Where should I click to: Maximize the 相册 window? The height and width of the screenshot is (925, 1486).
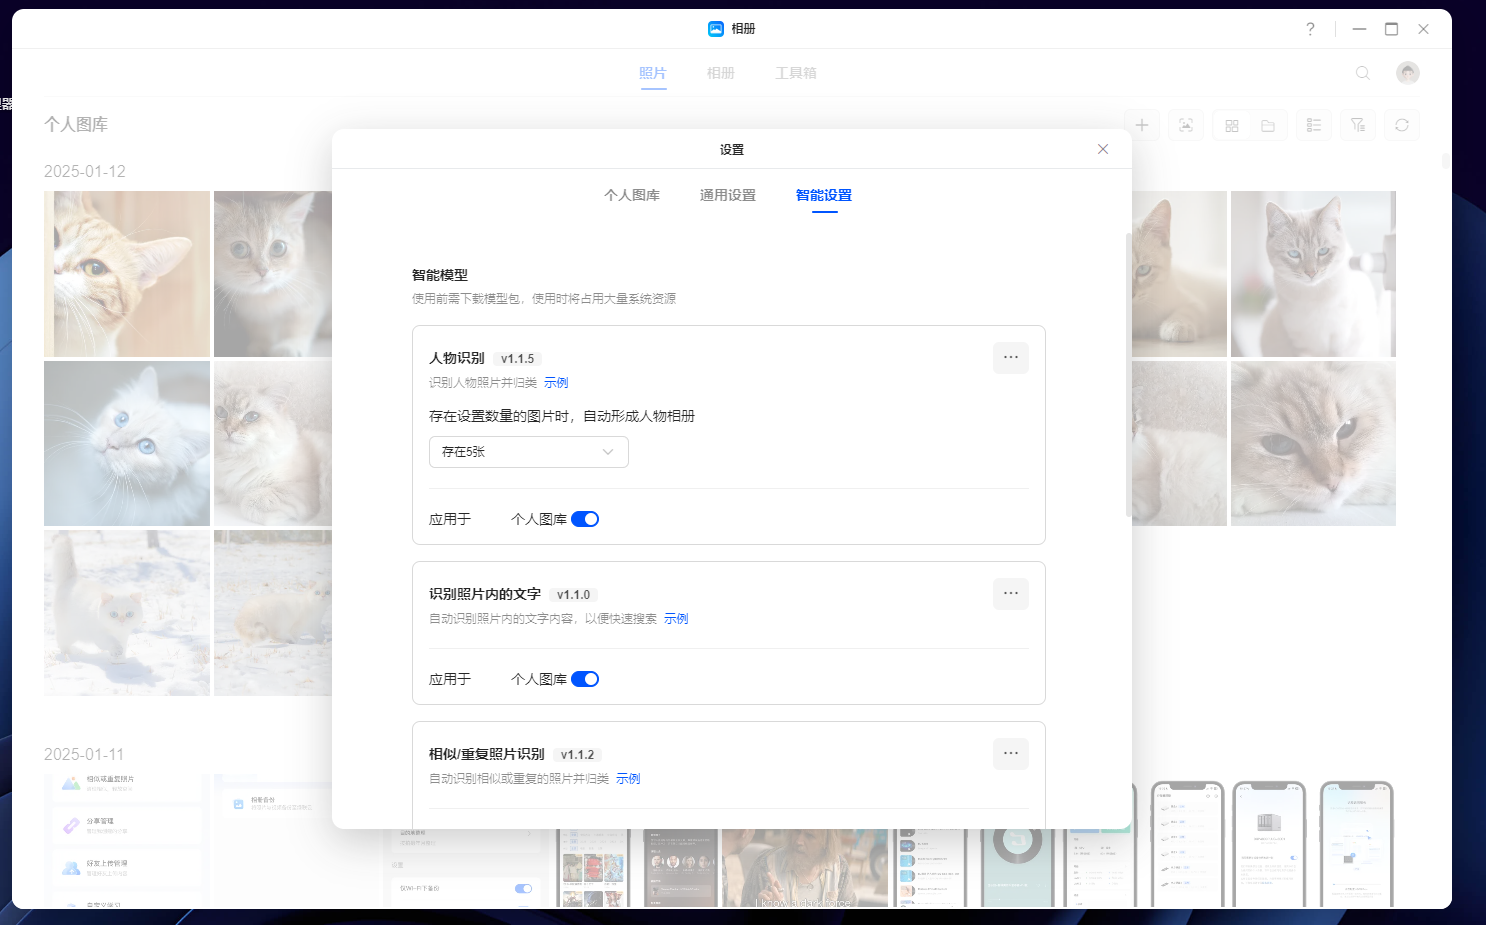[1391, 29]
